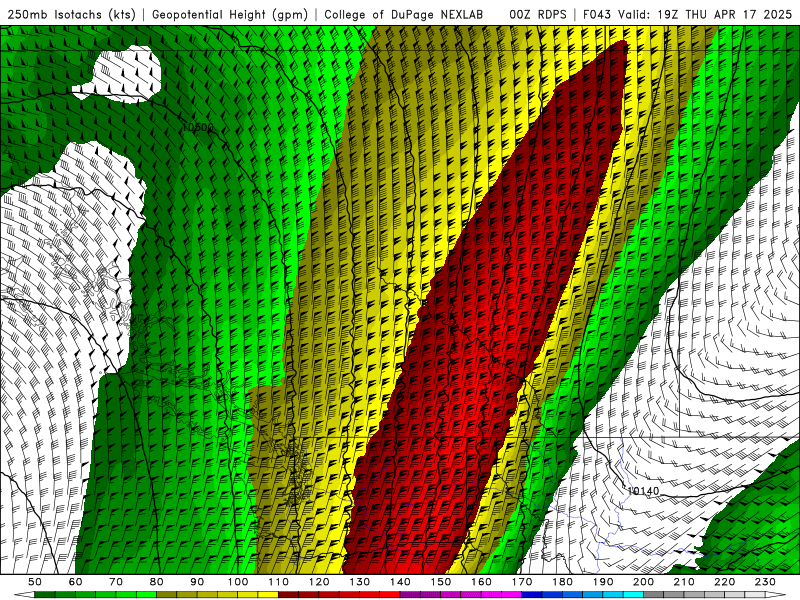Click the 70 value on the color scale
Viewport: 800px width, 600px height.
116,582
